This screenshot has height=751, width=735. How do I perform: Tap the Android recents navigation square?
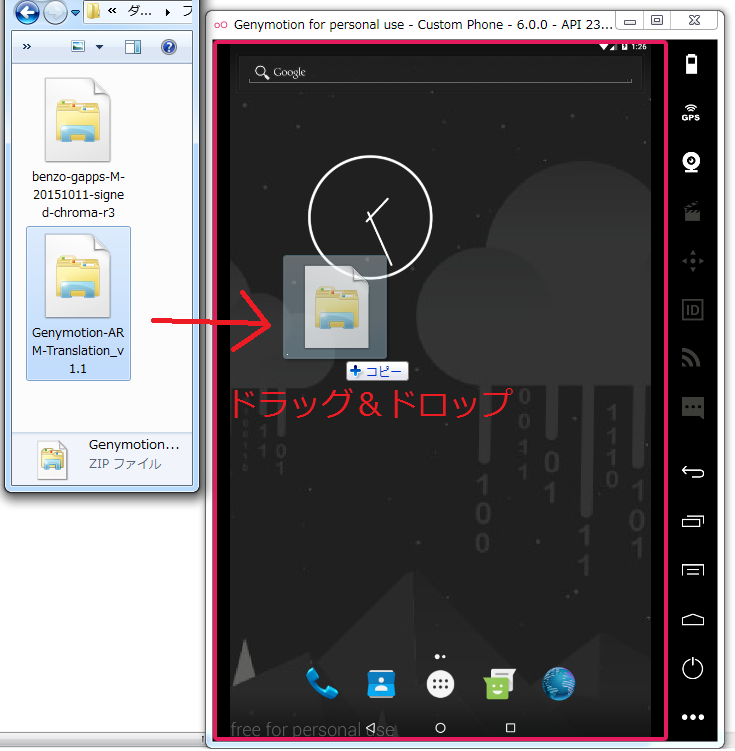point(510,728)
